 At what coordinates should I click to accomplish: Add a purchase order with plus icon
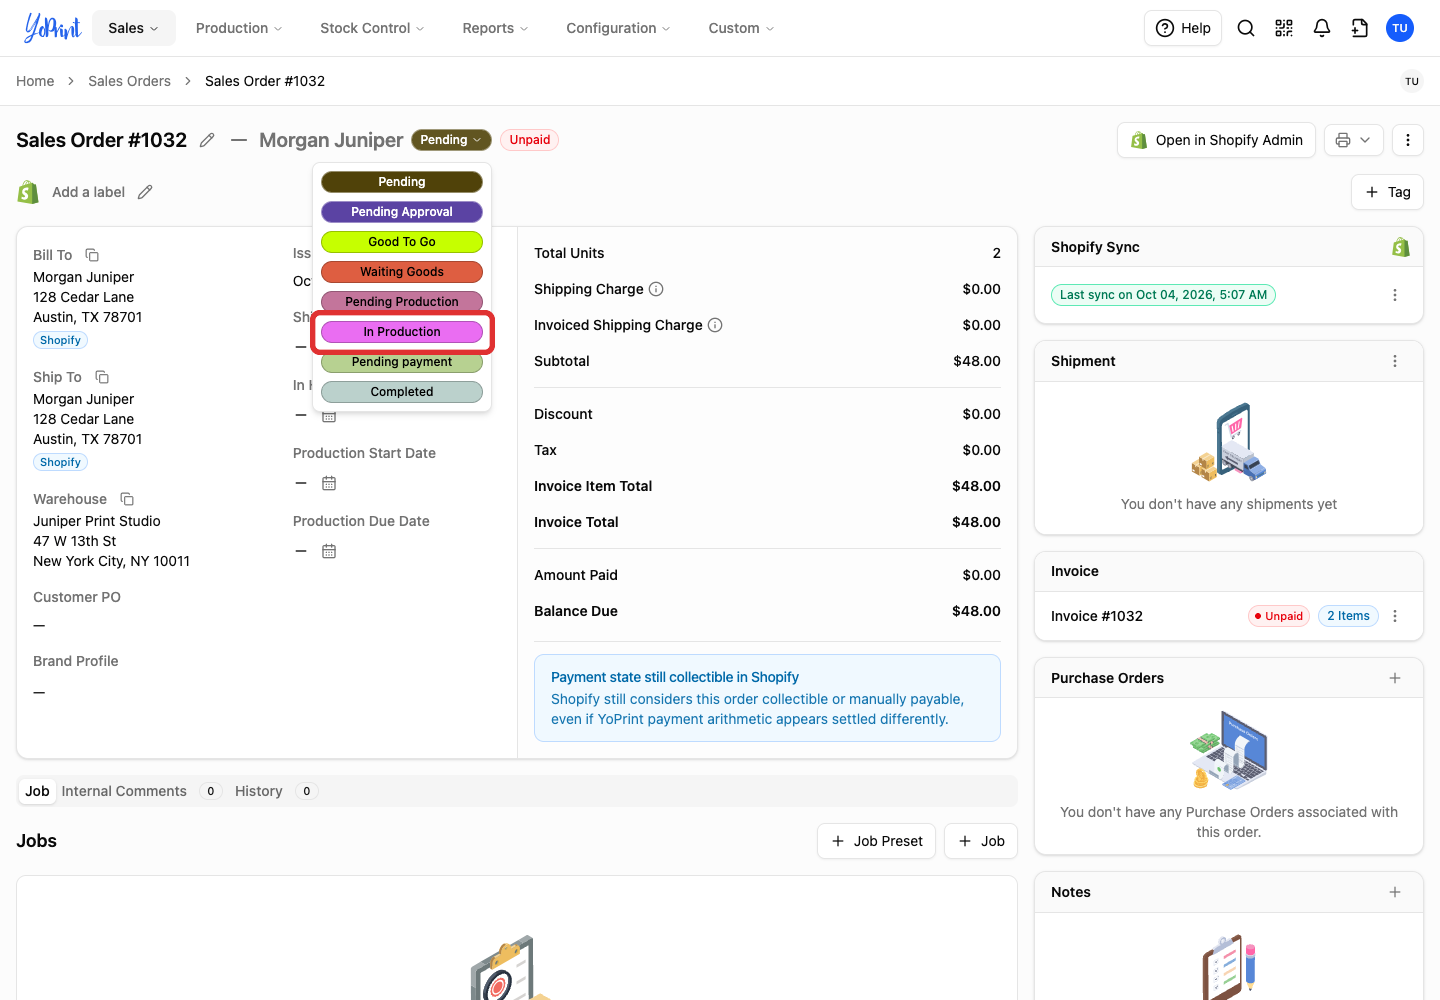[x=1395, y=678]
